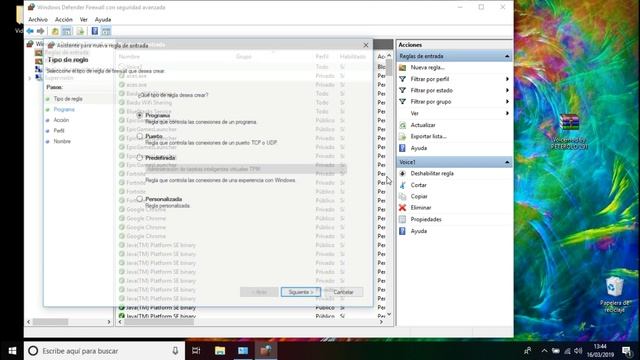The width and height of the screenshot is (640, 360).
Task: Click the red Eliminar X icon
Action: point(402,207)
